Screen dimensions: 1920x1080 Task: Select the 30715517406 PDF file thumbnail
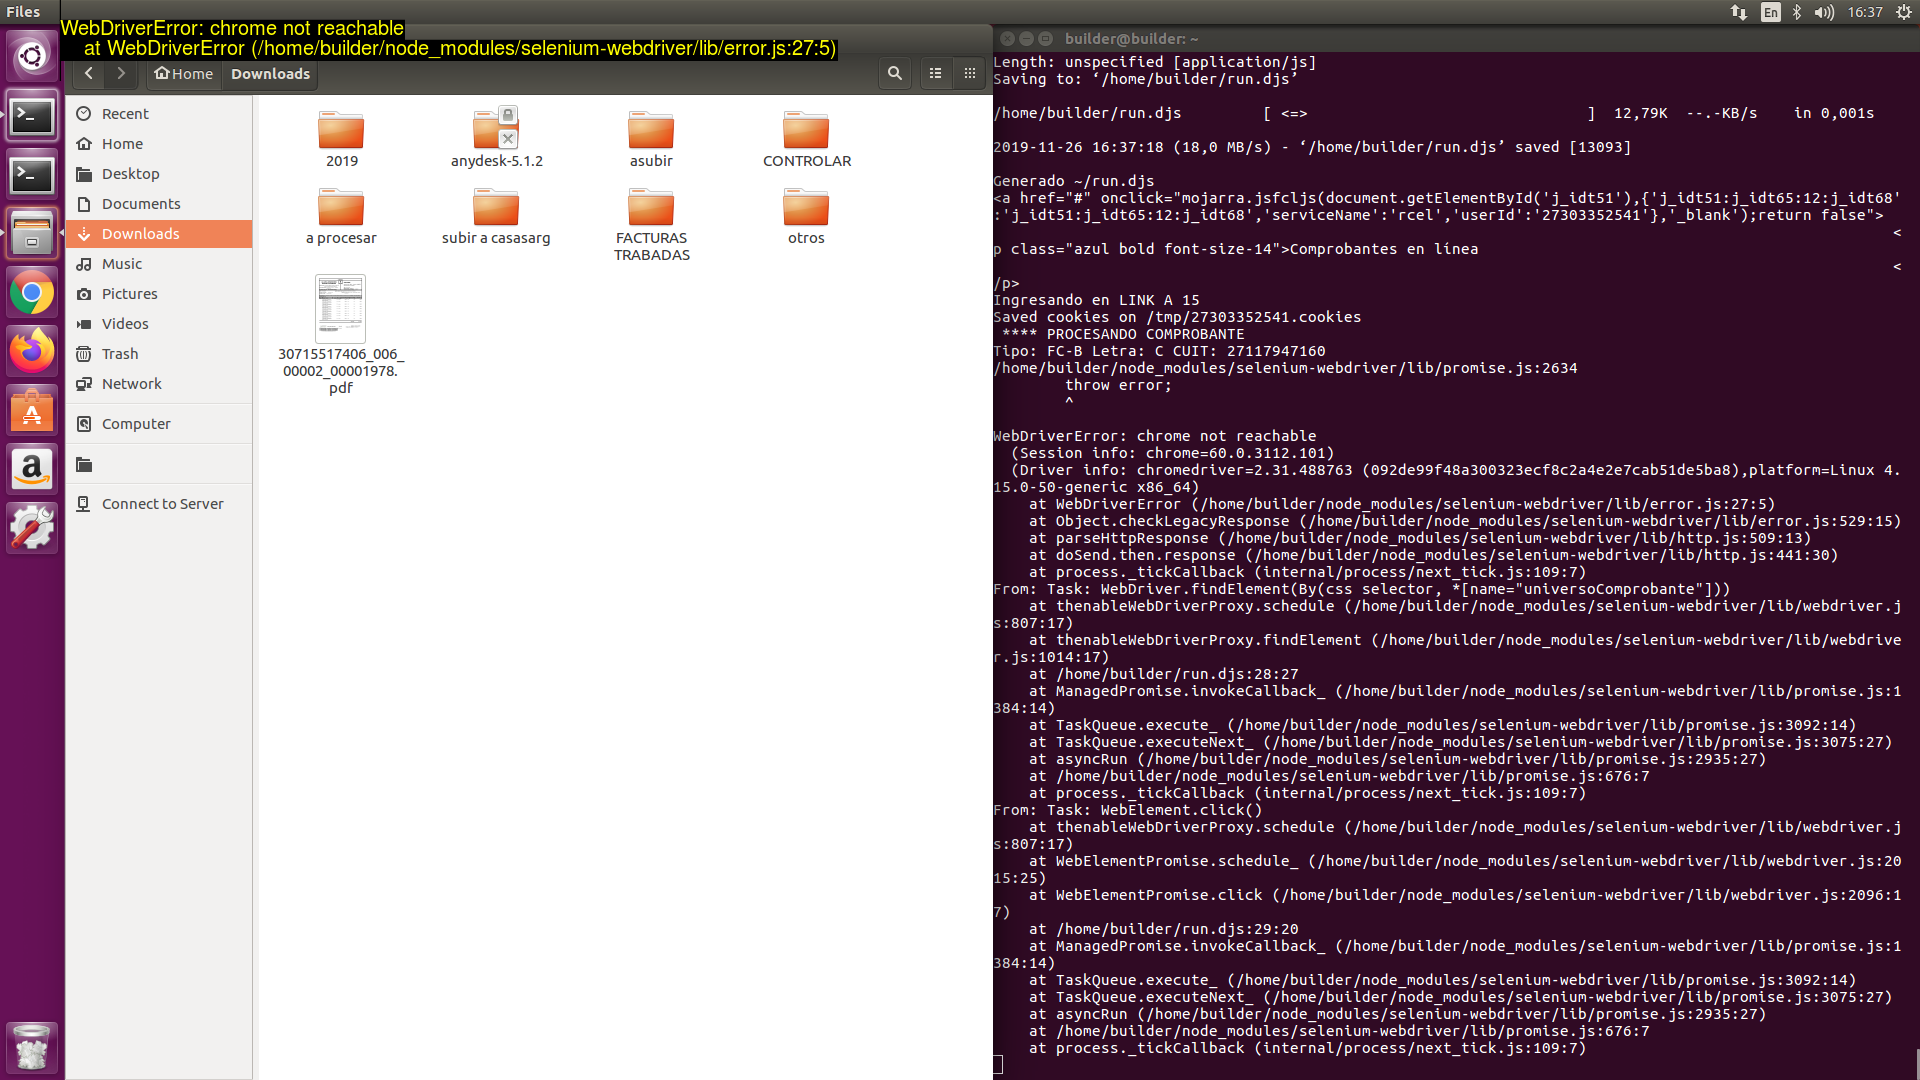click(341, 310)
